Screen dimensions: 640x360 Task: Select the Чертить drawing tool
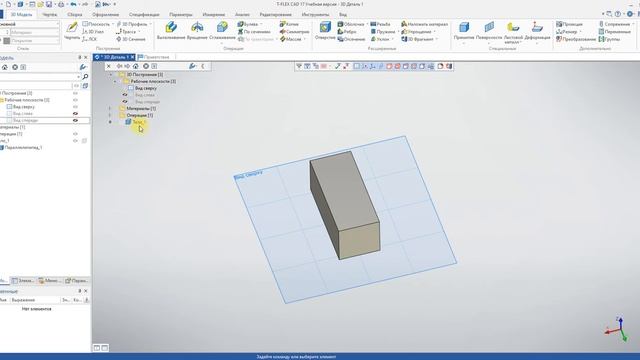click(x=72, y=31)
